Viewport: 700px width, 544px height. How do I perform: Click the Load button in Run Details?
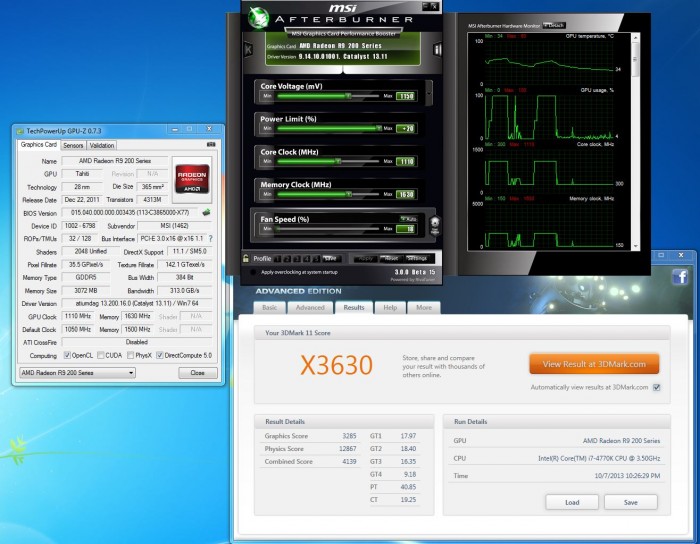(572, 502)
